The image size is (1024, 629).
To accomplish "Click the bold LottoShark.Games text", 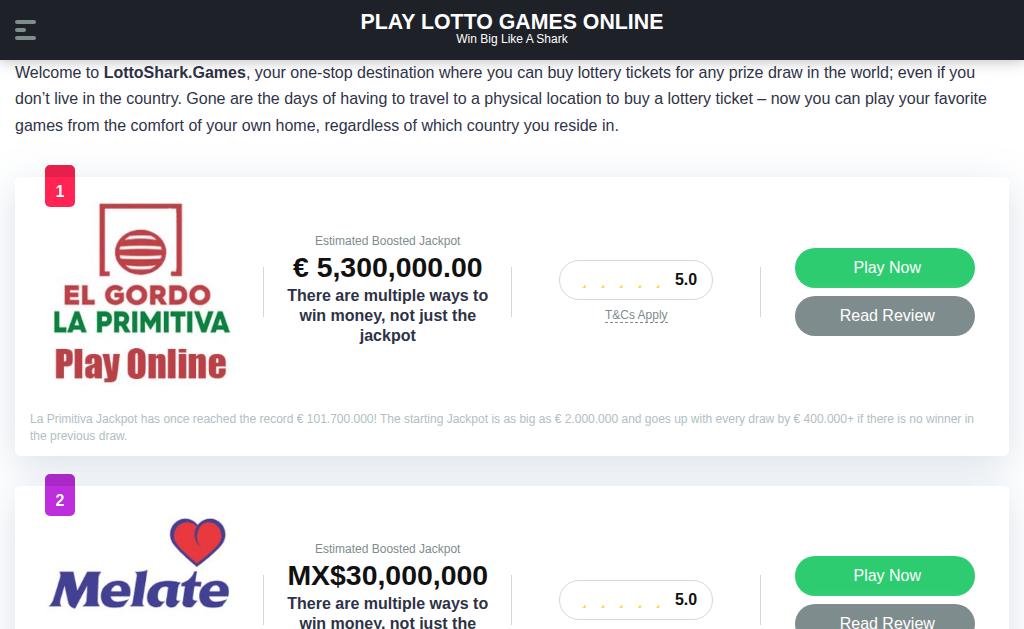I will point(174,73).
